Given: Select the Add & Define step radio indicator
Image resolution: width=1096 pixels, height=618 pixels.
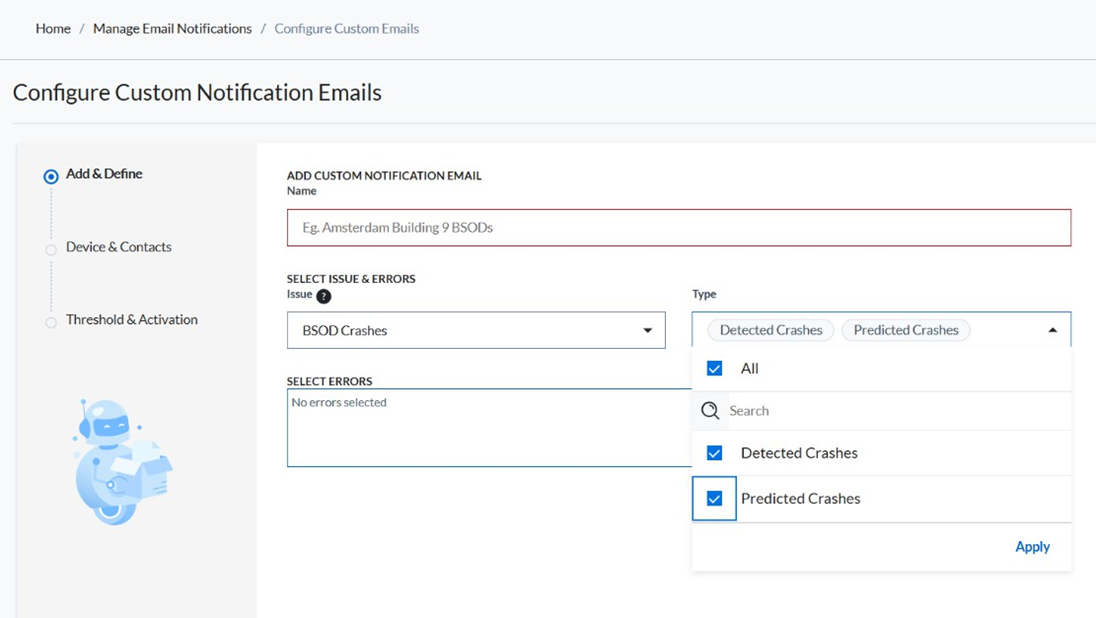Looking at the screenshot, I should tap(51, 177).
